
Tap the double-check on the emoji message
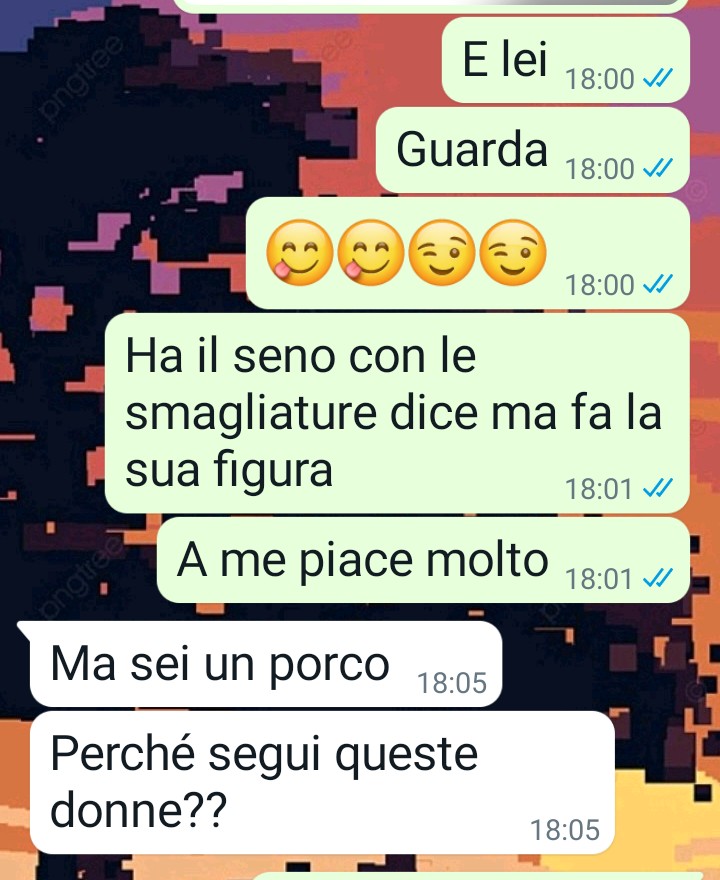pyautogui.click(x=657, y=285)
